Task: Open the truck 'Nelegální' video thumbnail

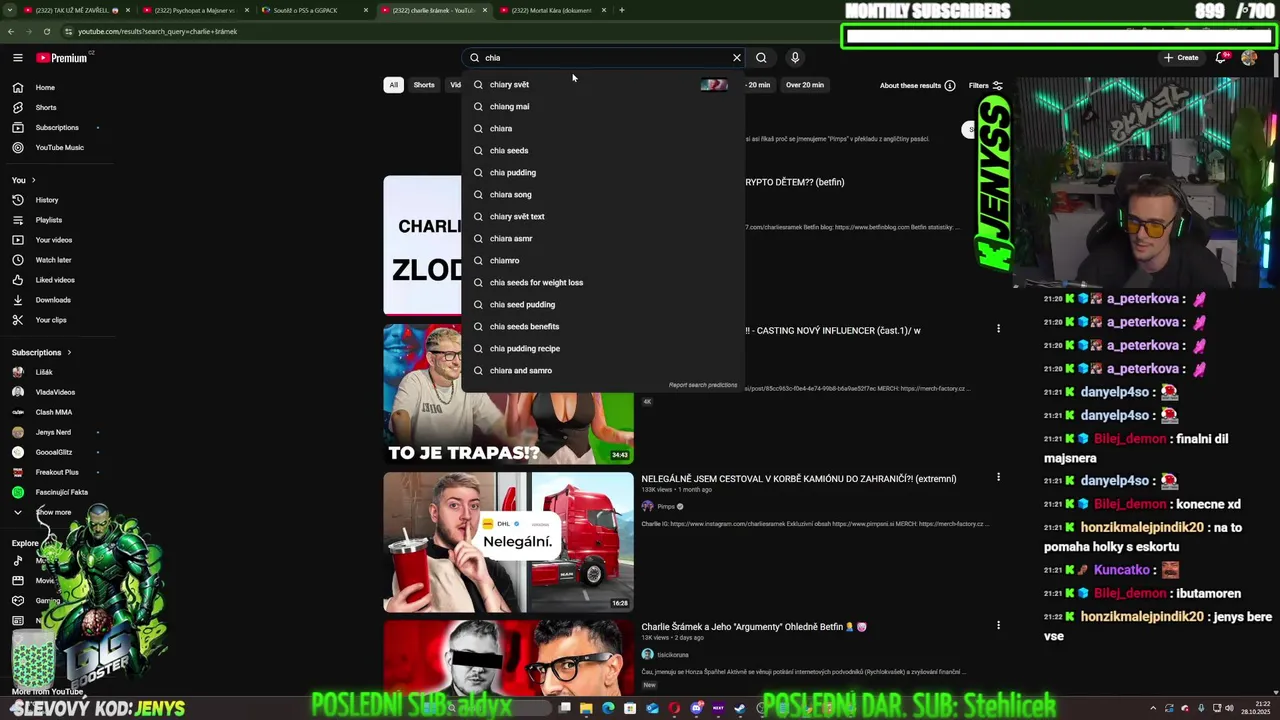Action: 508,542
